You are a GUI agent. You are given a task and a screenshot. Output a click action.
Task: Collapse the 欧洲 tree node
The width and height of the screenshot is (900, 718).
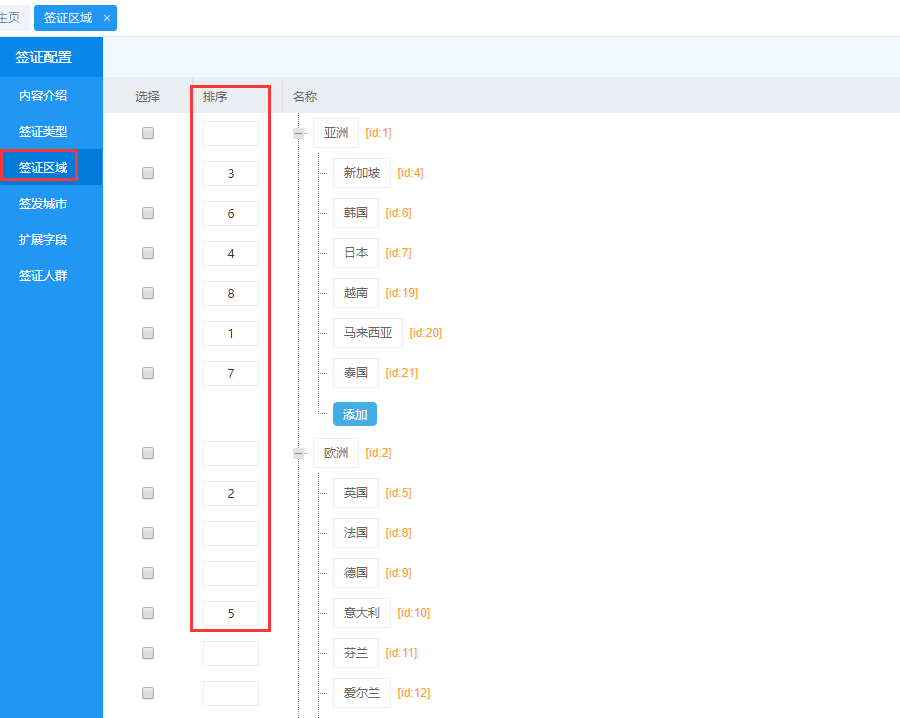coord(298,453)
